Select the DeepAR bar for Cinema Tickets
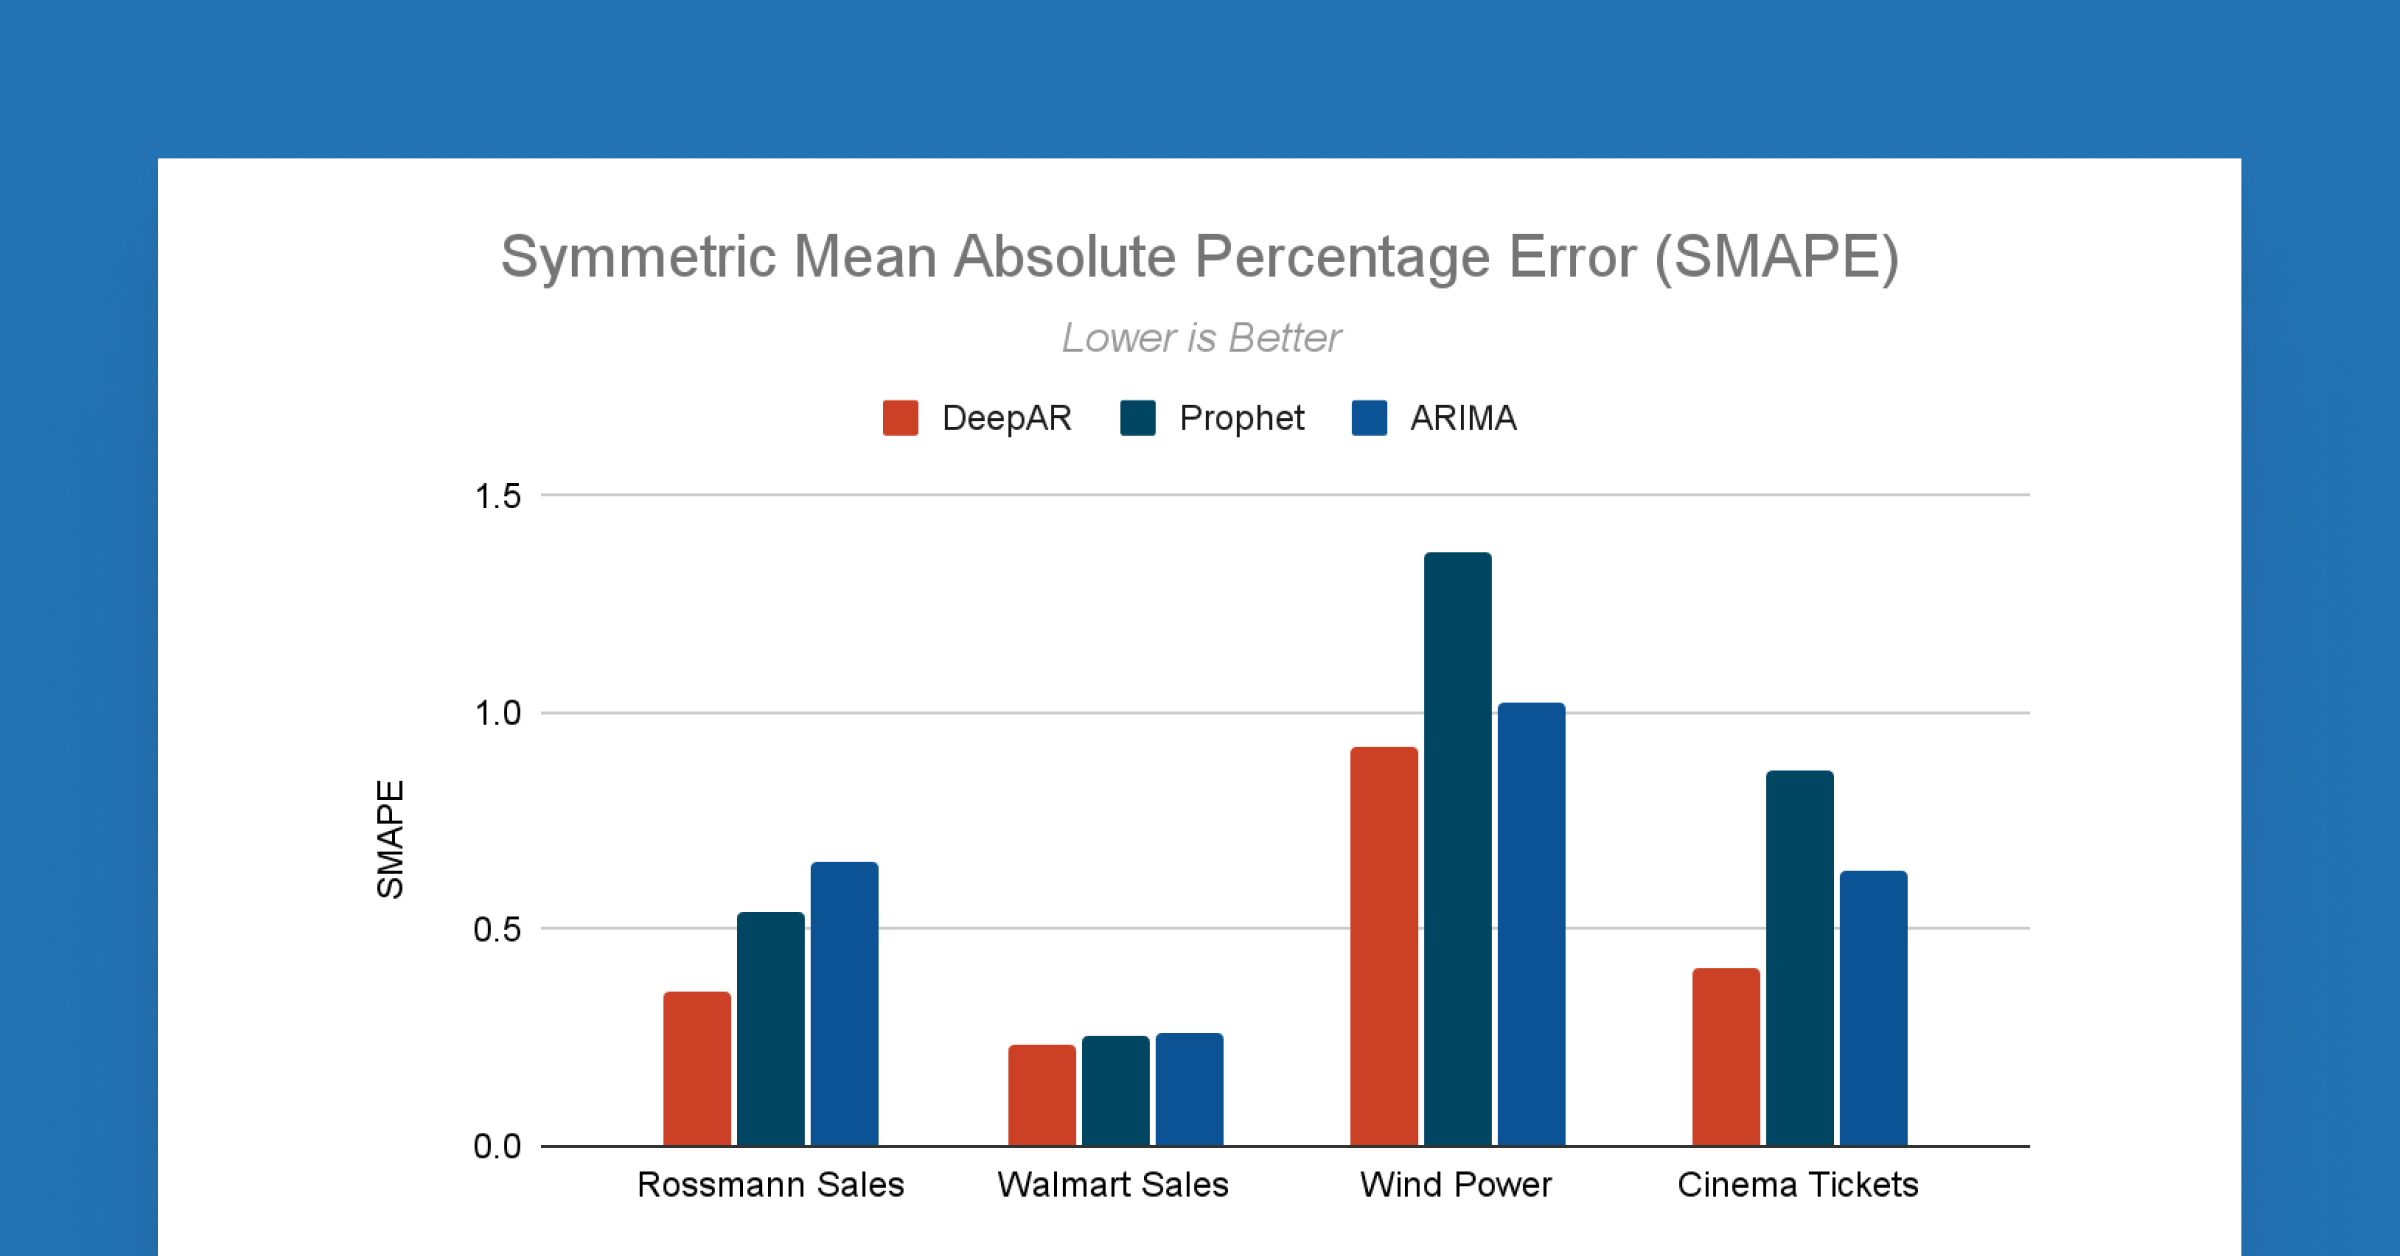This screenshot has height=1256, width=2400. (x=1725, y=1057)
